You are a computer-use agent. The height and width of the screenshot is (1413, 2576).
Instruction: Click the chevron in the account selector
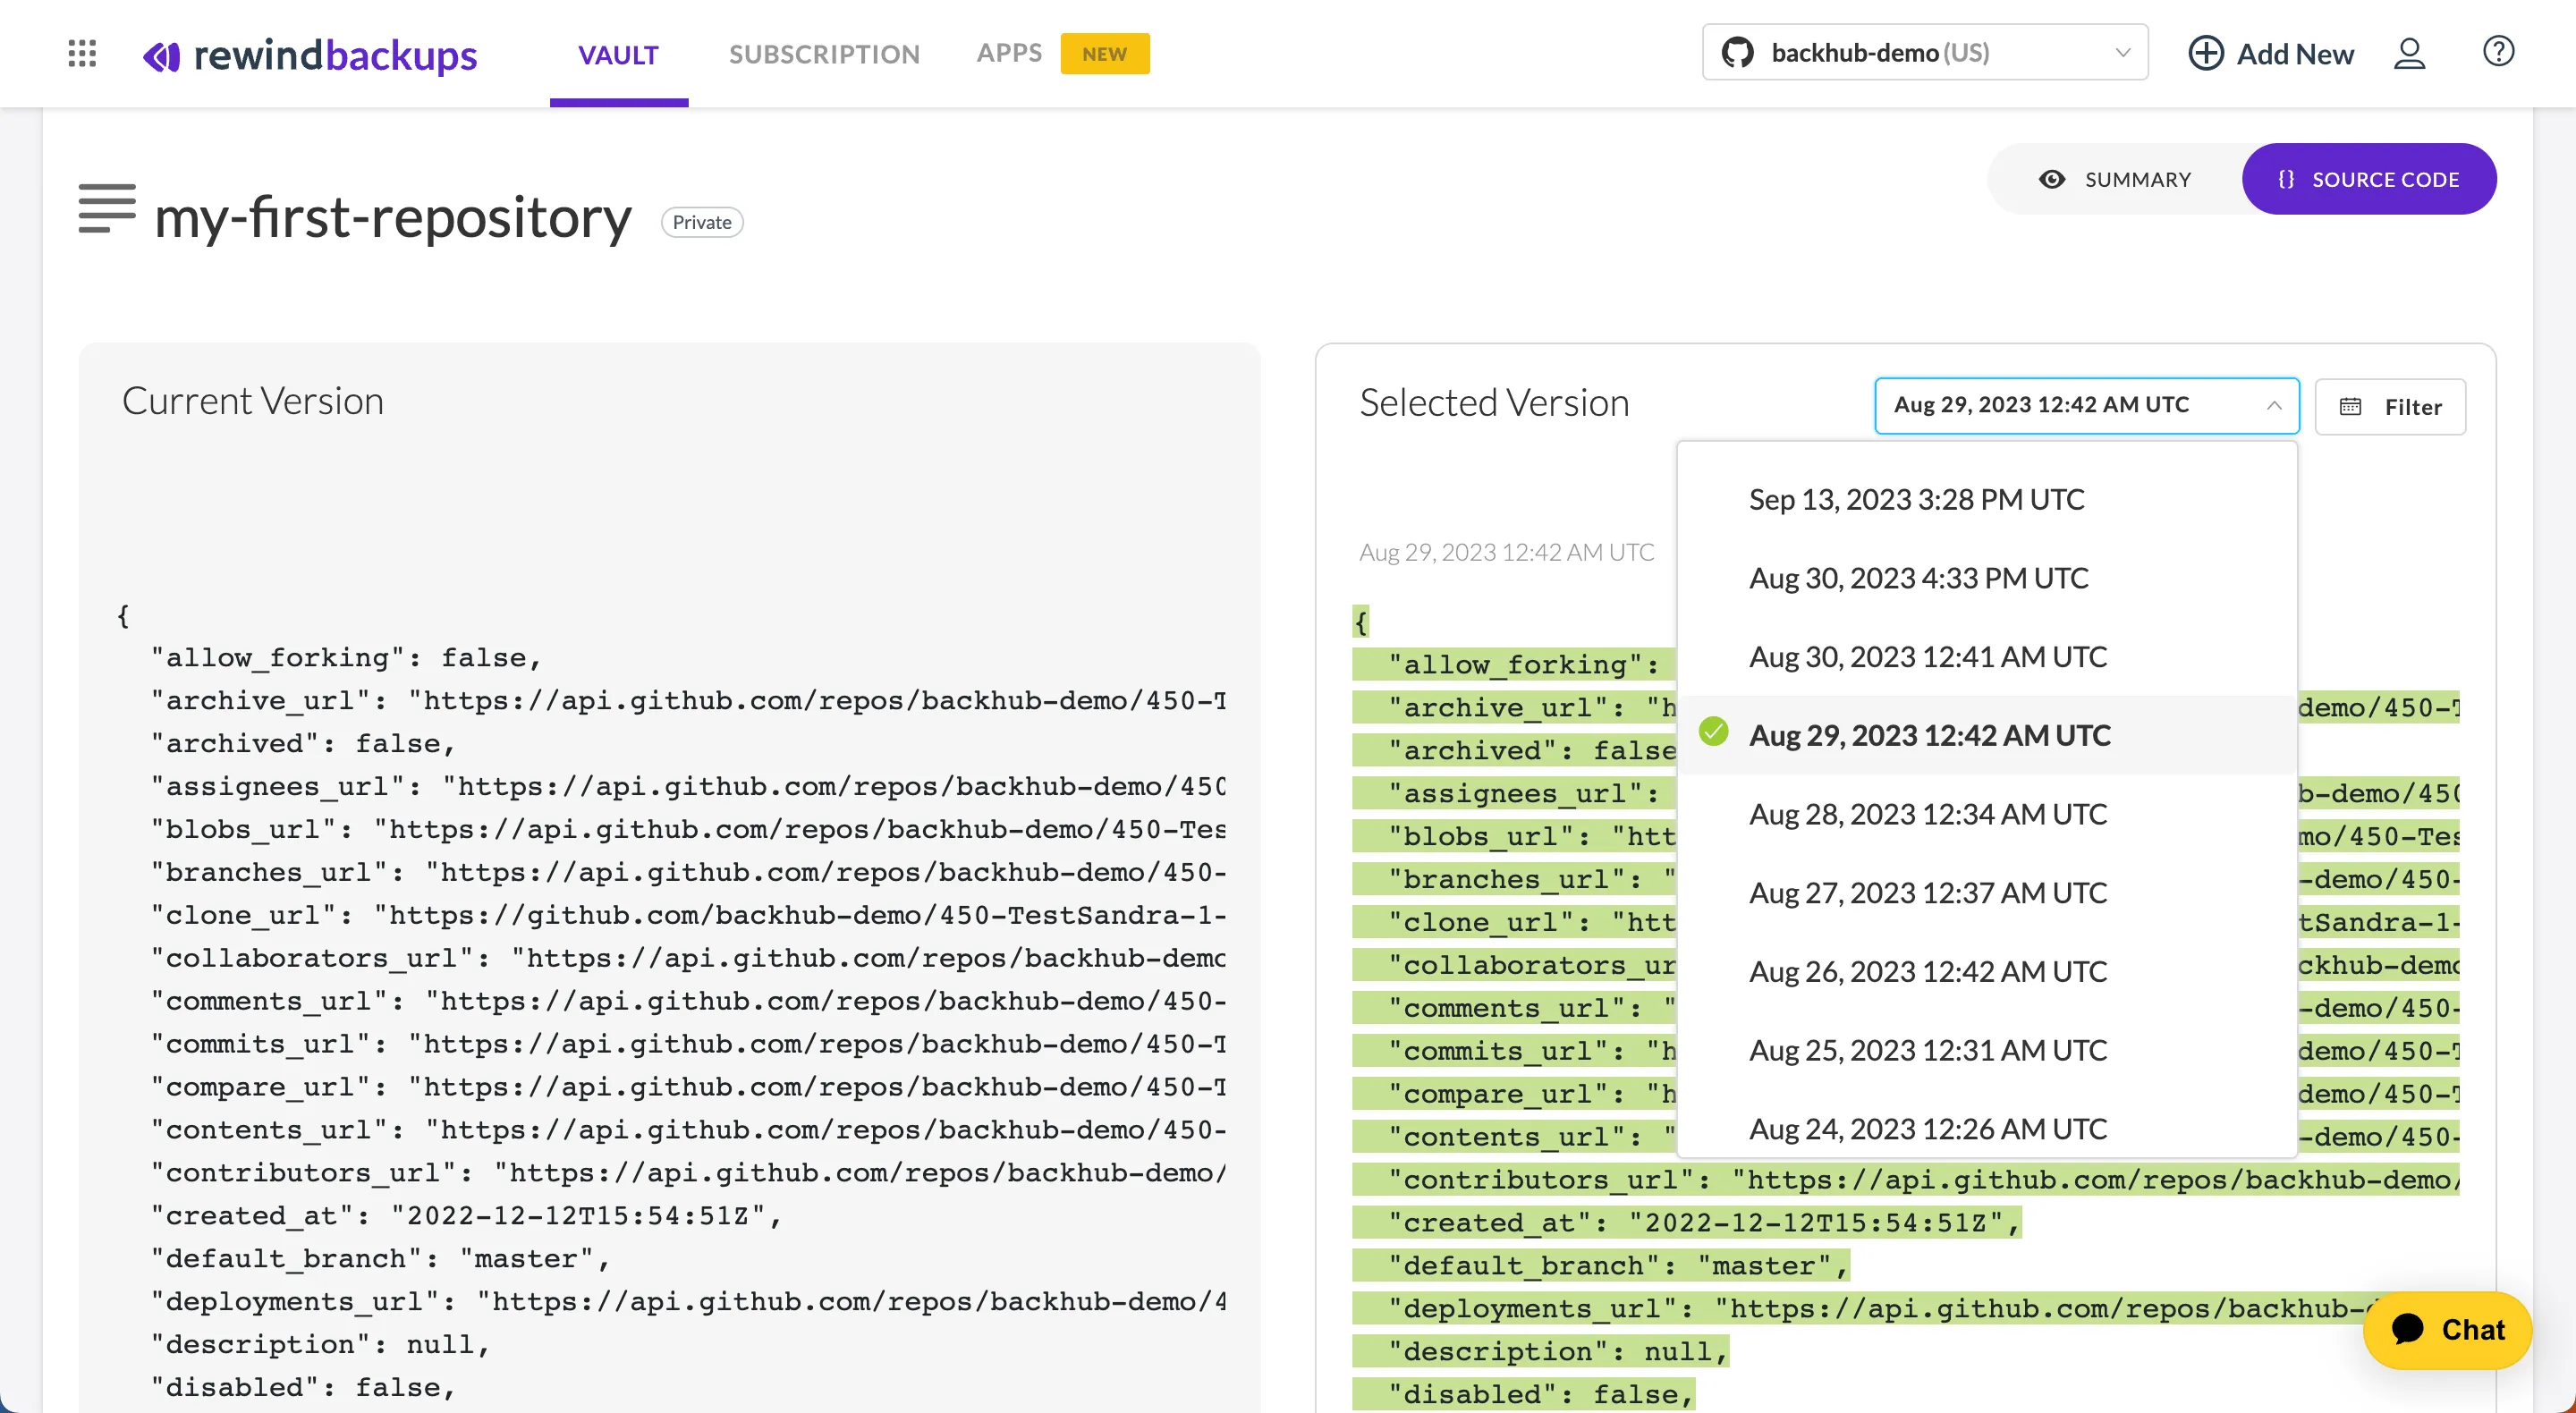(x=2122, y=53)
